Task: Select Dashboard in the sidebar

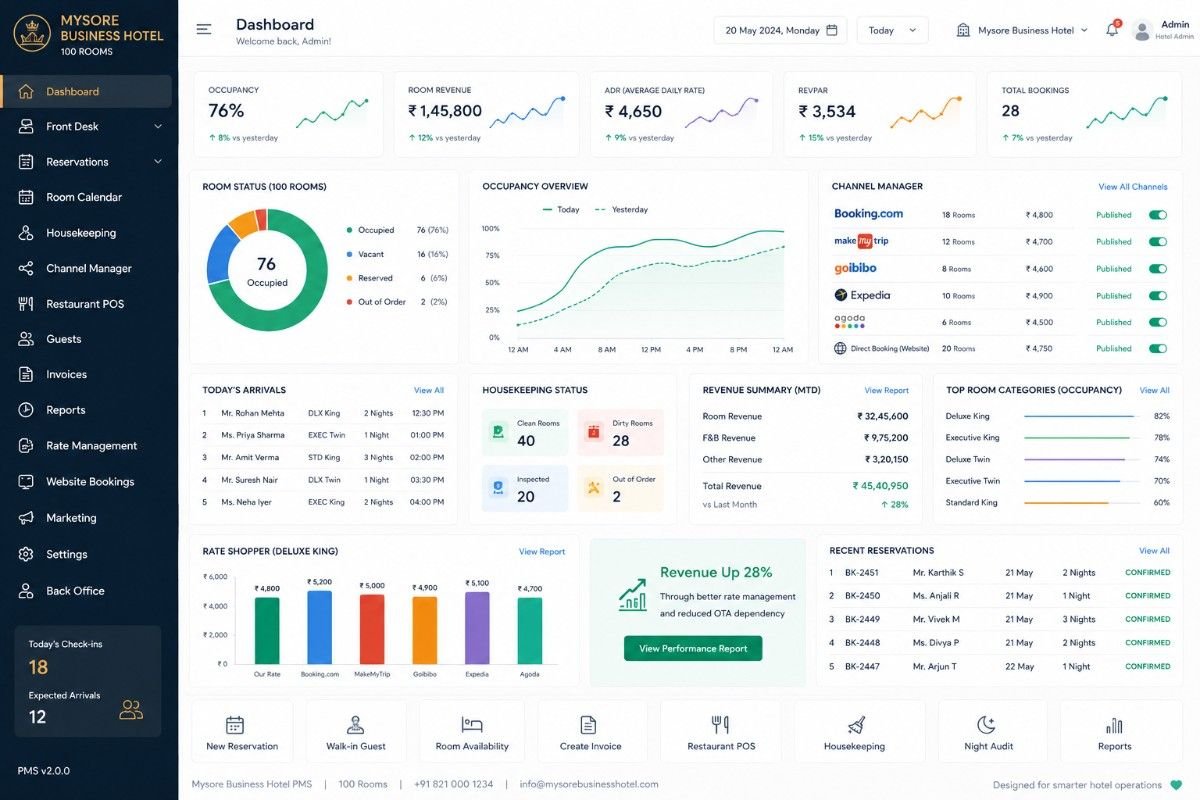Action: pyautogui.click(x=86, y=91)
